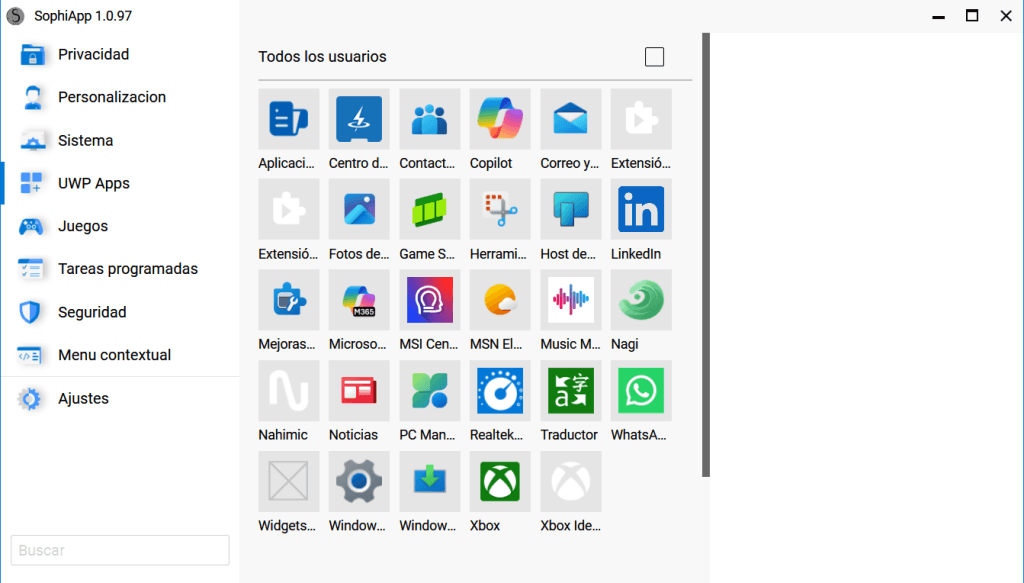Click the Noticias app tile
Screen dimensions: 1024x583
[x=359, y=390]
